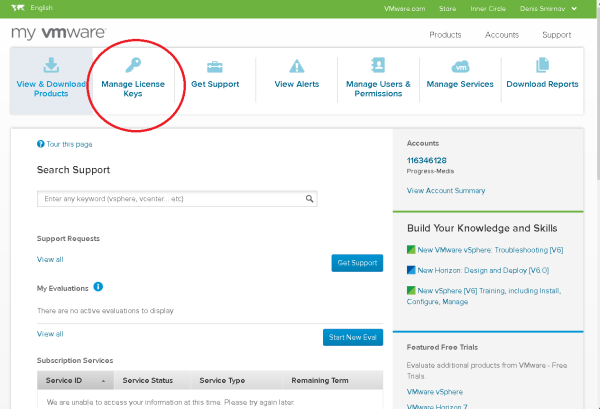Click the English language link

pos(41,8)
